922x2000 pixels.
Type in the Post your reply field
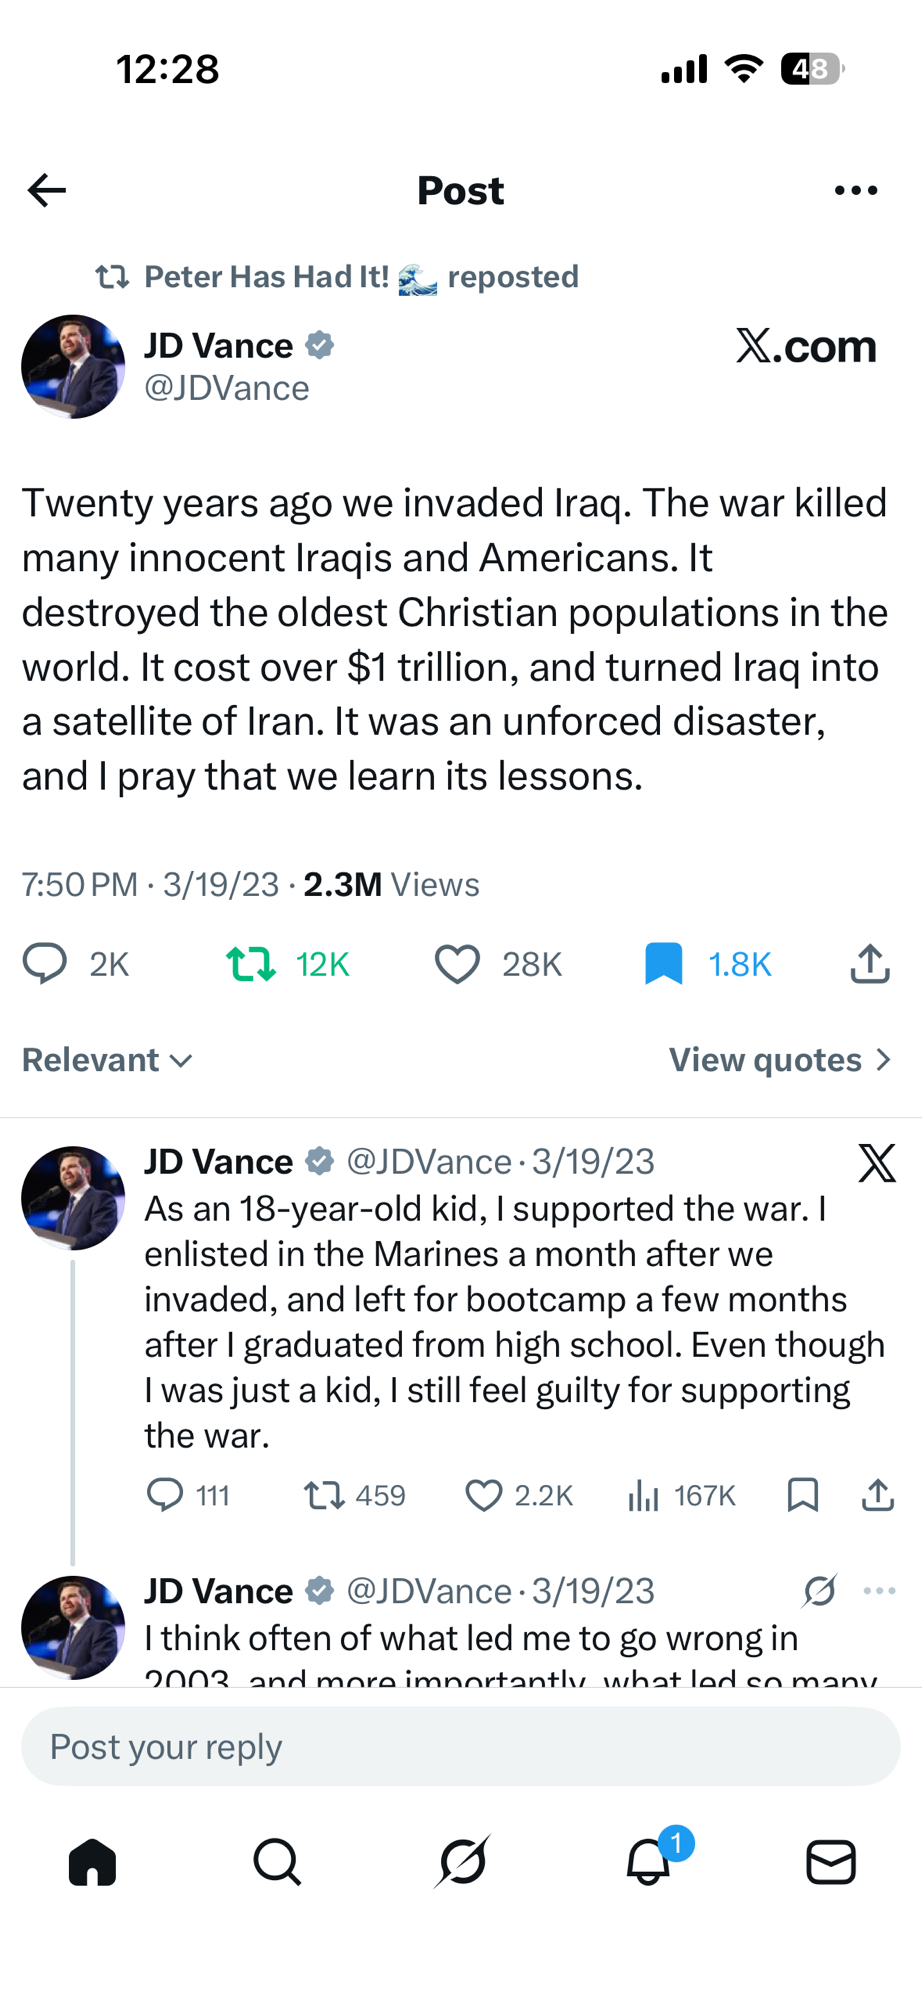[x=460, y=1747]
